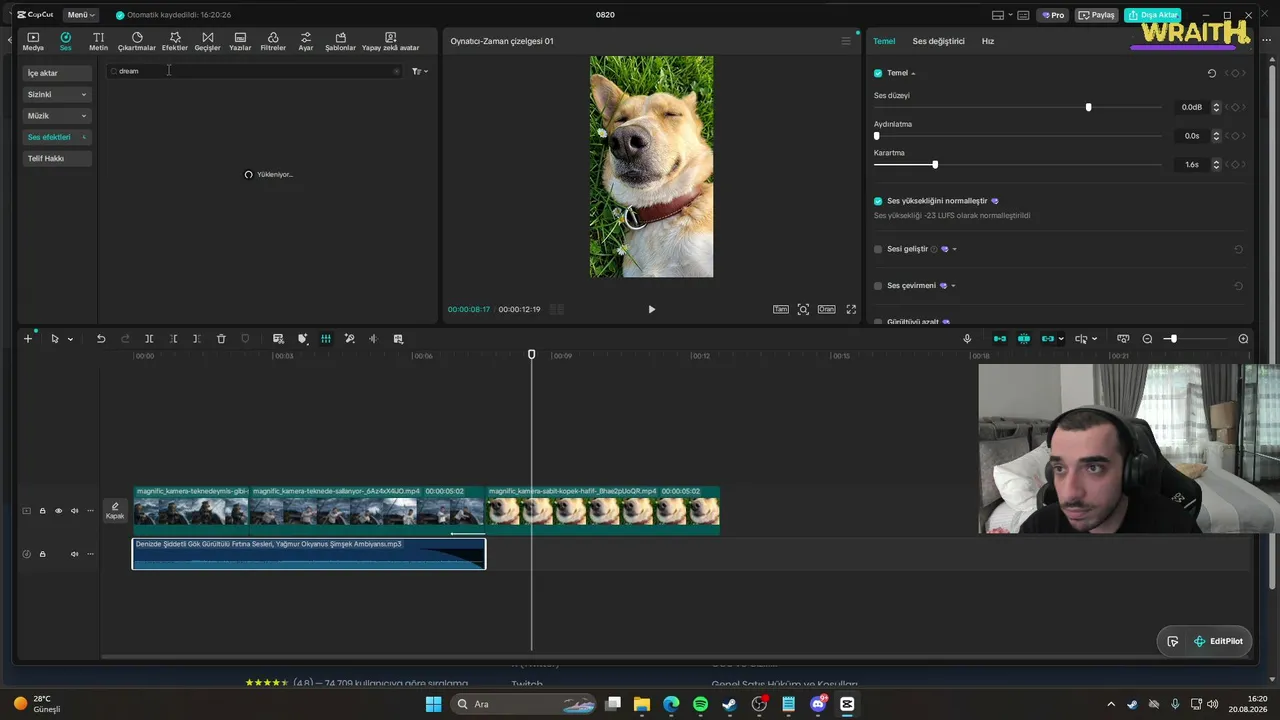Open the Filtreler tab
The image size is (1280, 720).
(x=273, y=41)
